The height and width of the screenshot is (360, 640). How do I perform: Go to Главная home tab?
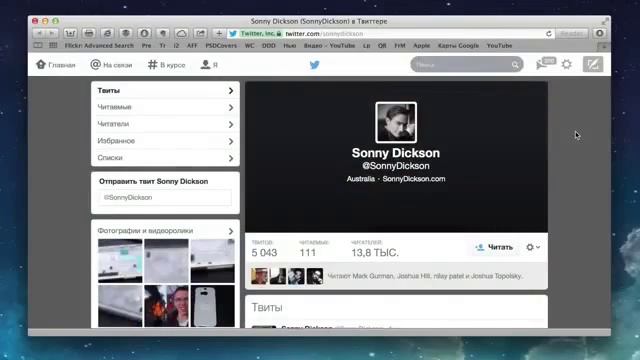[x=56, y=65]
